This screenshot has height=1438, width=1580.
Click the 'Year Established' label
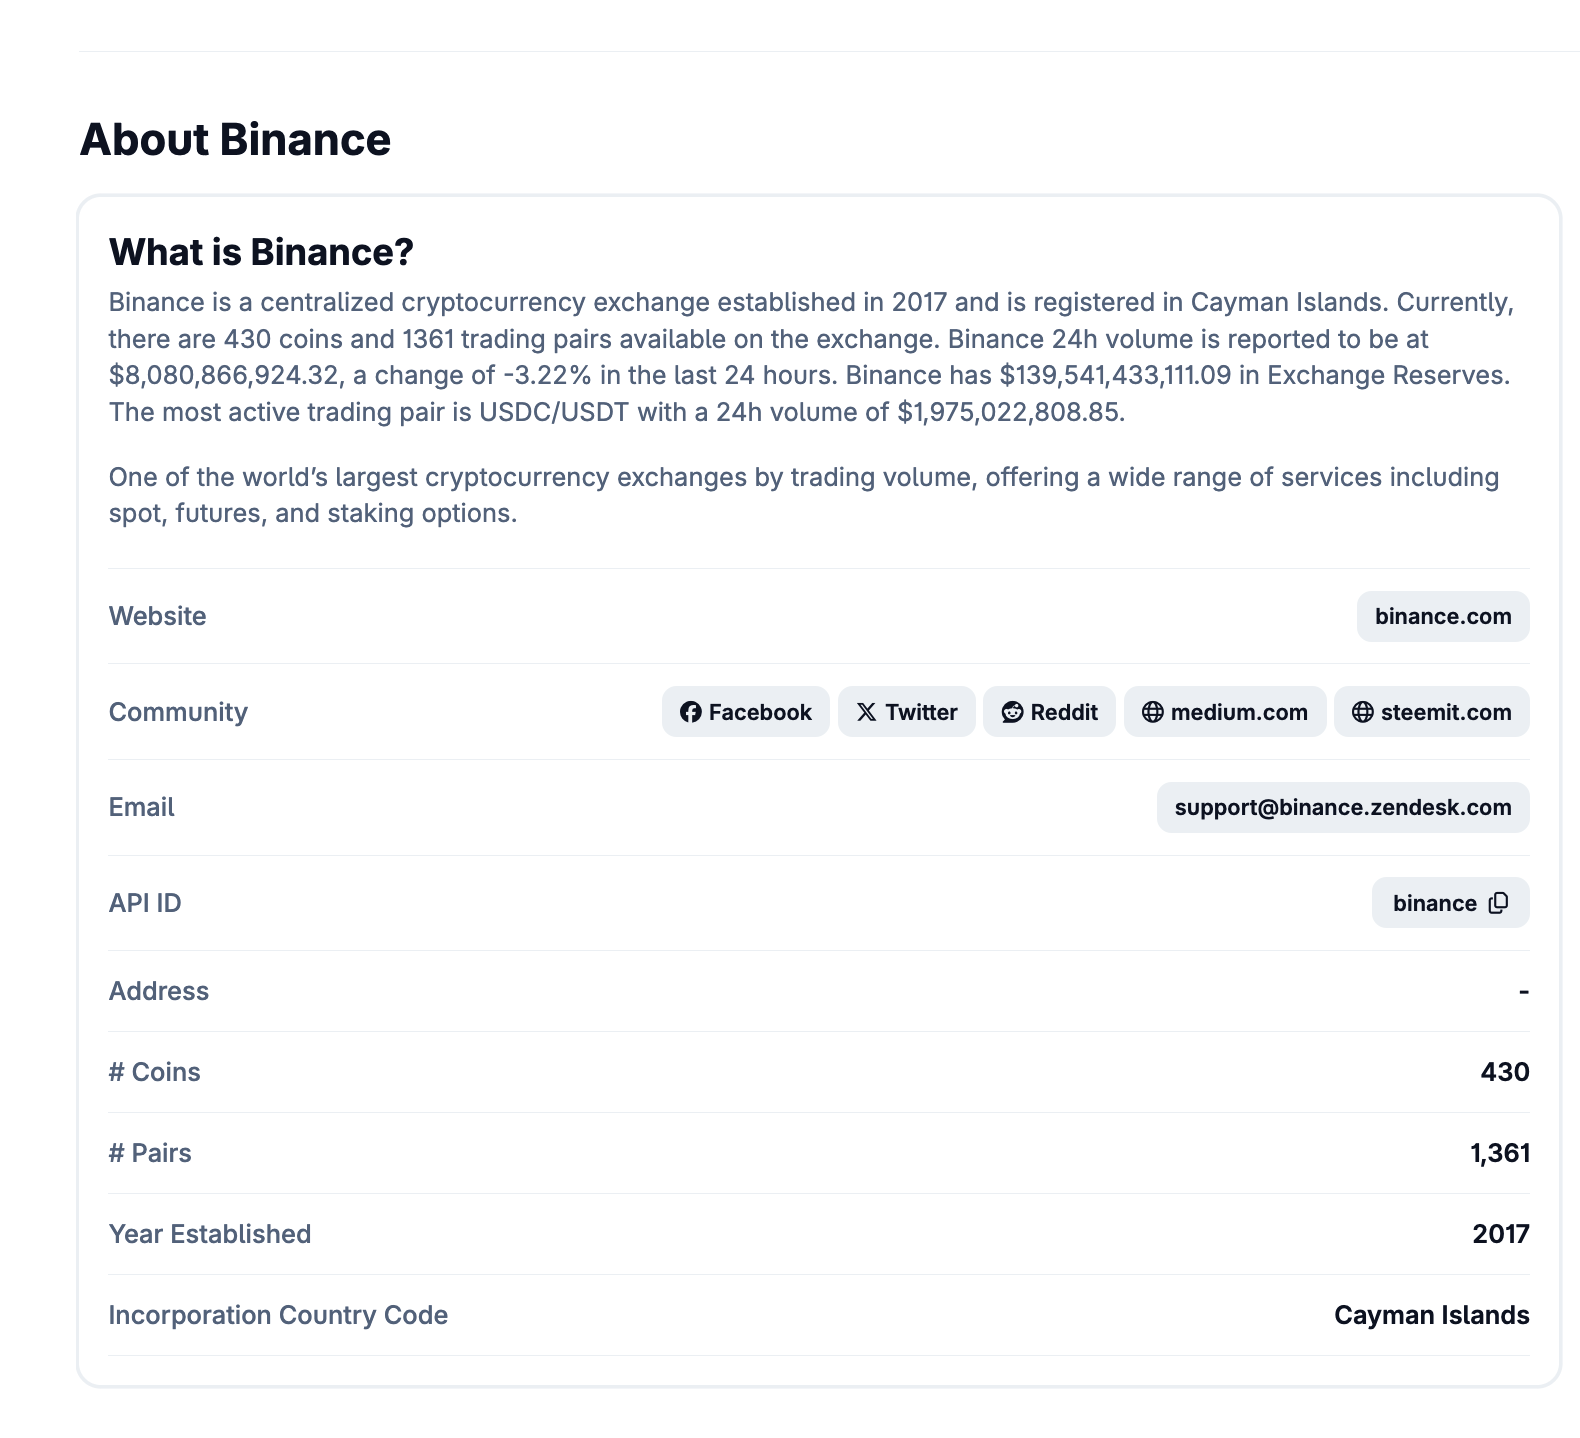pyautogui.click(x=210, y=1234)
